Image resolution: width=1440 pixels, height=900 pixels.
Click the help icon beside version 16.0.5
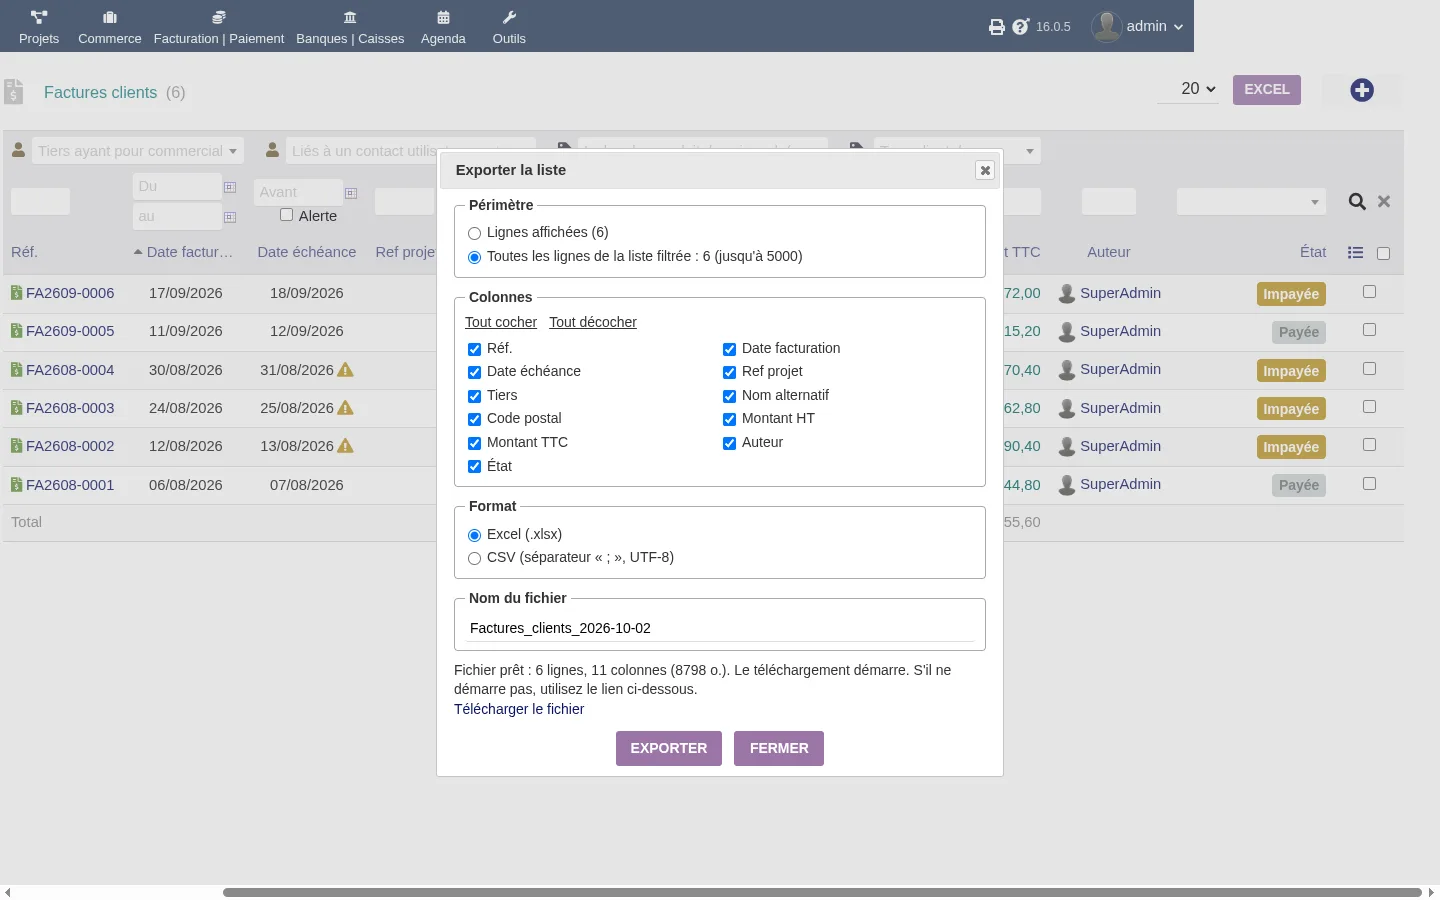tap(1020, 27)
